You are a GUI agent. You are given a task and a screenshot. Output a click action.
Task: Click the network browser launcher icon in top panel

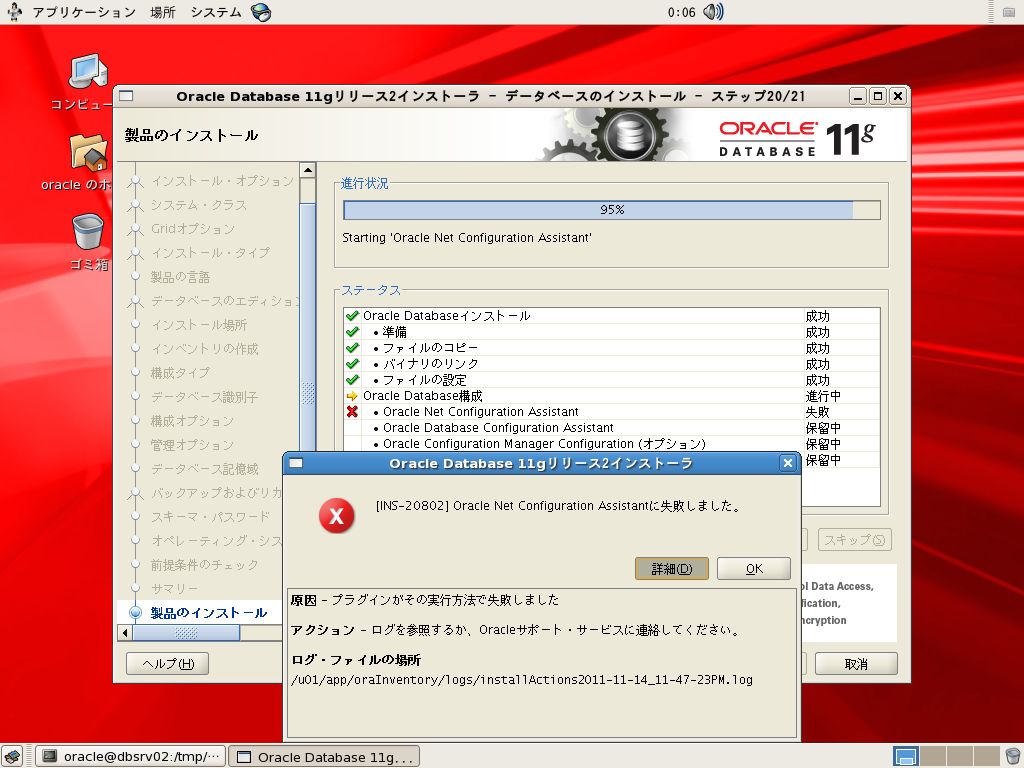261,12
